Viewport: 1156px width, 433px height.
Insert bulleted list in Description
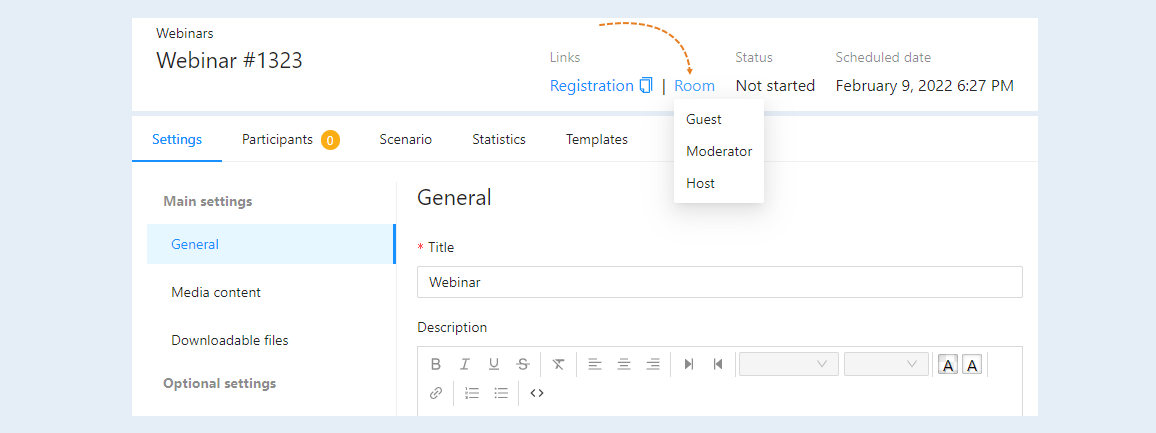coord(501,393)
